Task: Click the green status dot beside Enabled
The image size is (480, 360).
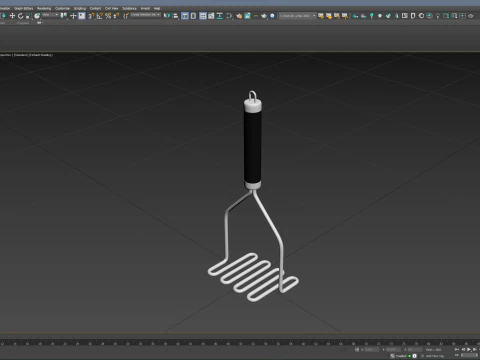Action: (x=409, y=356)
